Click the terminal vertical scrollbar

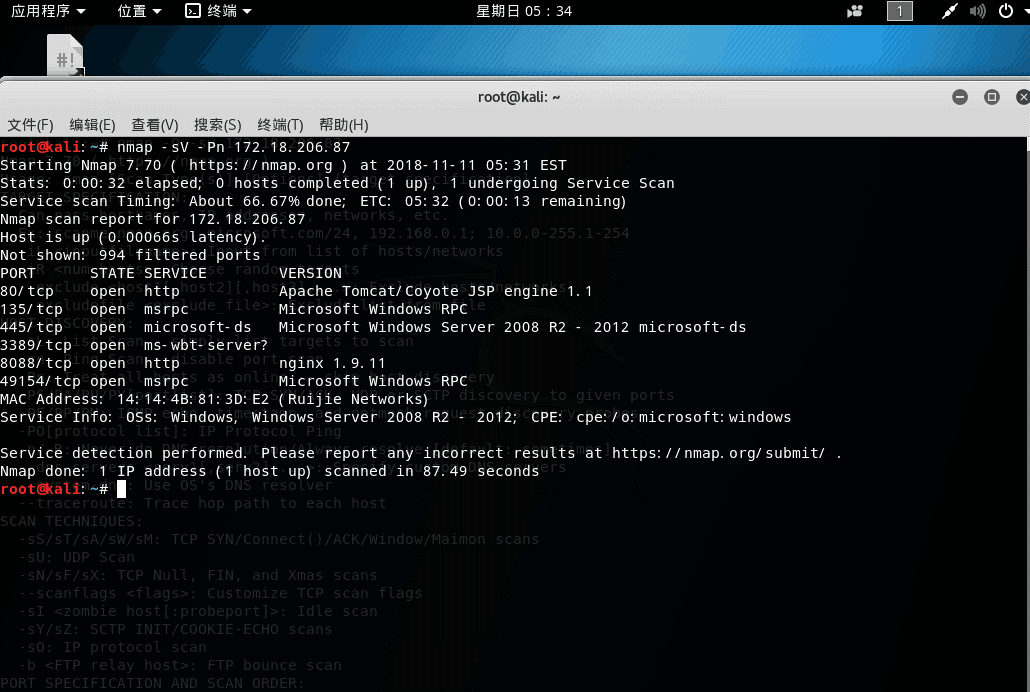coord(1027,414)
